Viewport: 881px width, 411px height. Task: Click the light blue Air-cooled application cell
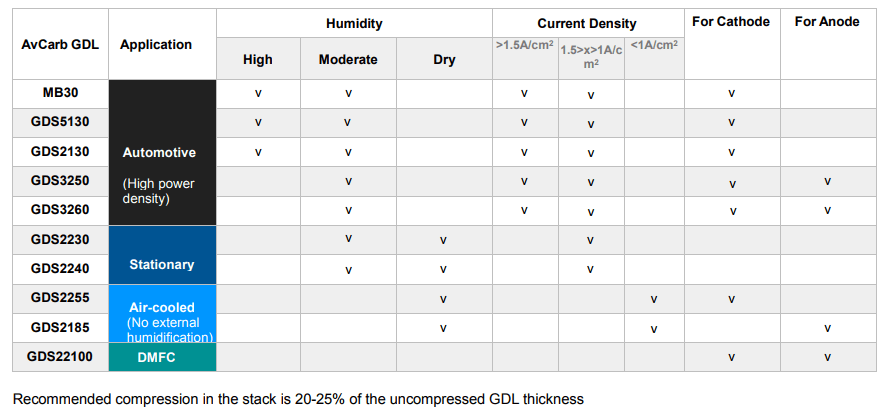tap(162, 314)
